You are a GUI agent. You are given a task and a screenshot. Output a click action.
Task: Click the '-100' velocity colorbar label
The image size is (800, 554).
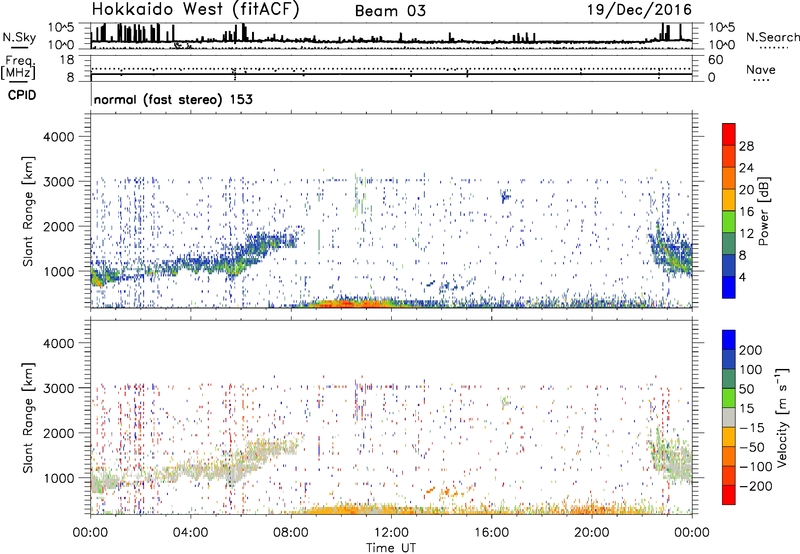[756, 467]
